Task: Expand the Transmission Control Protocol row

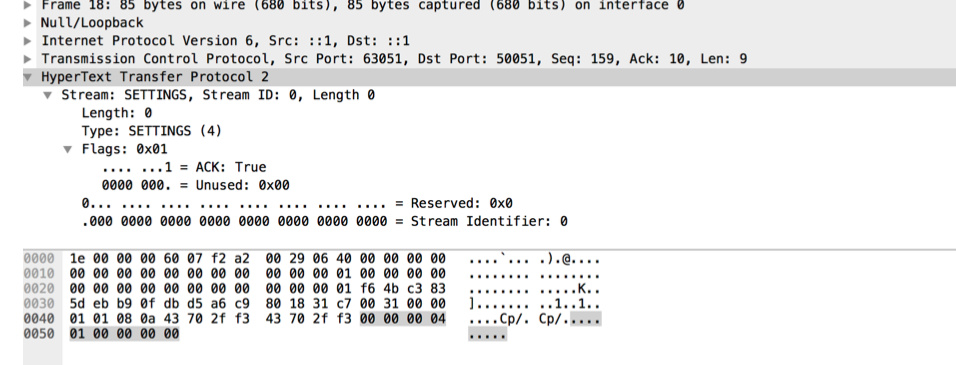Action: pyautogui.click(x=27, y=59)
